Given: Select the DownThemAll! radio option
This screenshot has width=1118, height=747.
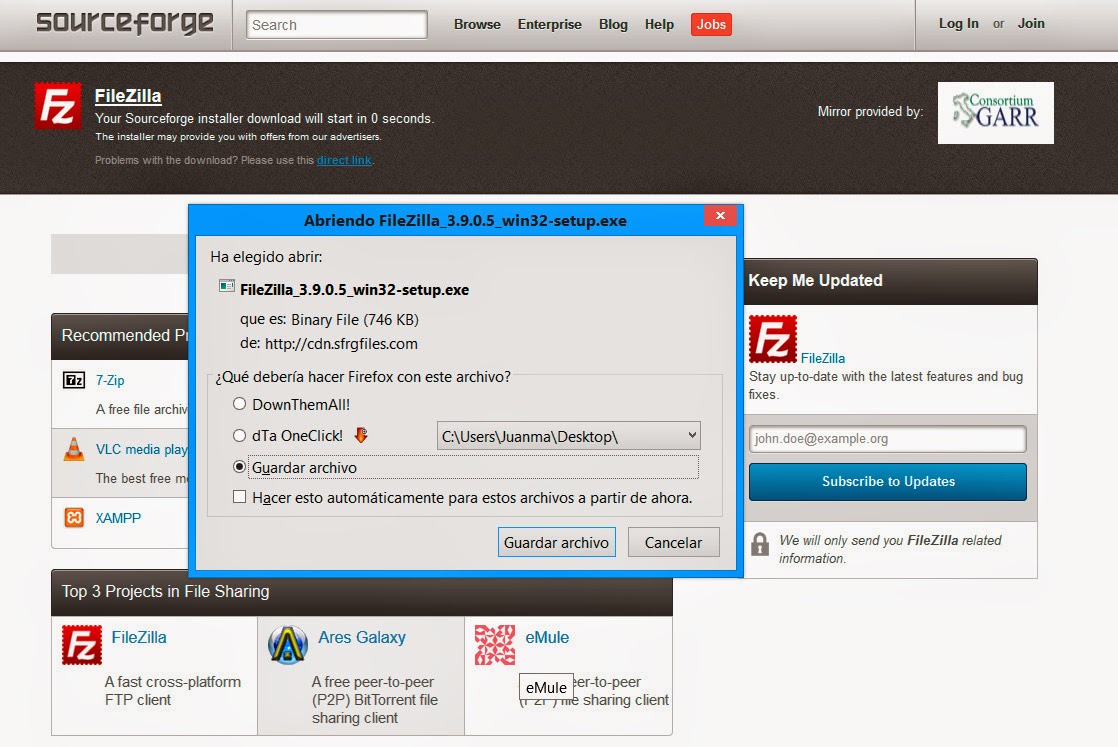Looking at the screenshot, I should click(240, 404).
